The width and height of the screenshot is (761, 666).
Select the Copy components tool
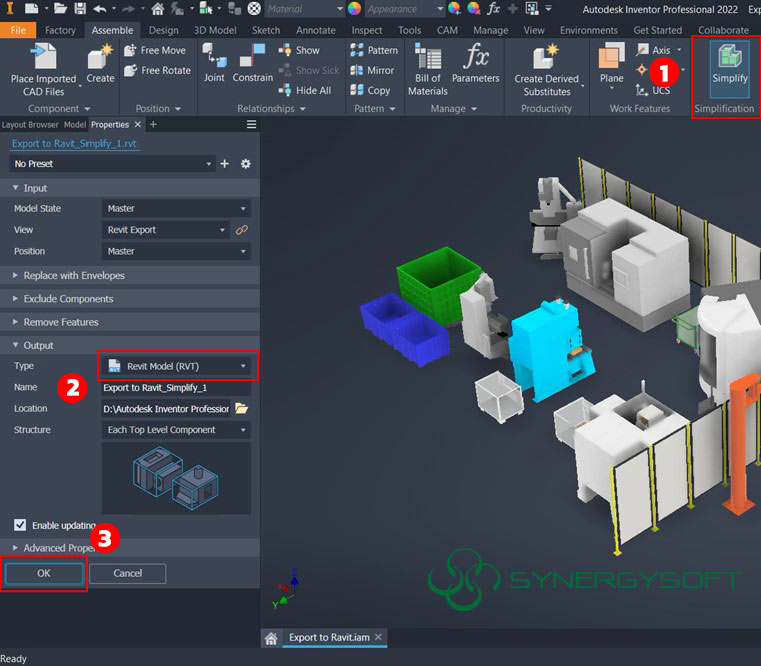370,90
